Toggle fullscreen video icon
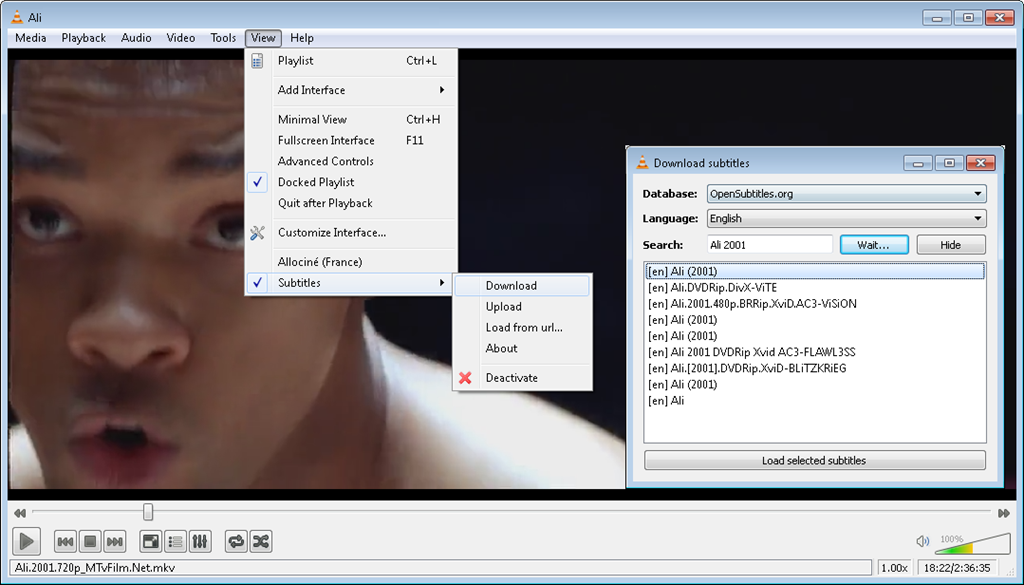 pos(151,541)
